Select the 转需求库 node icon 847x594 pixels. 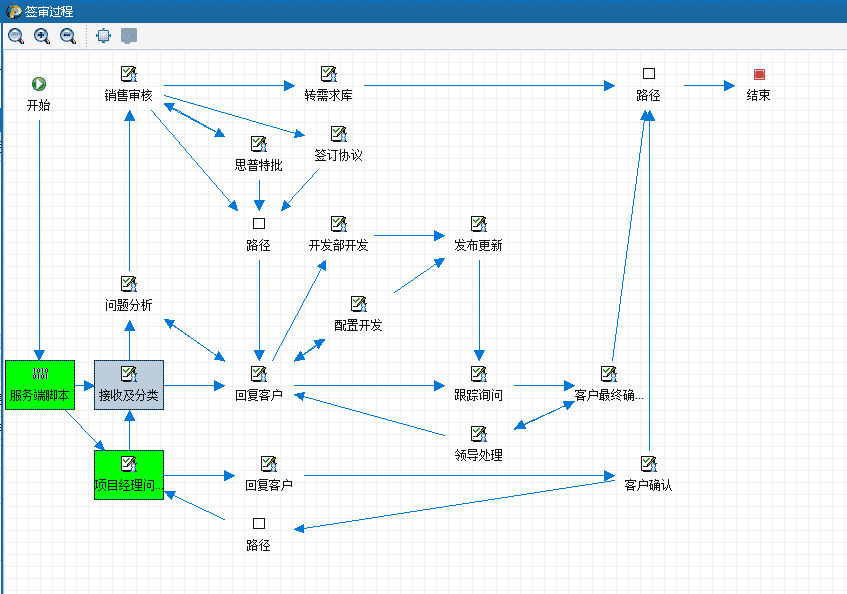pyautogui.click(x=328, y=73)
